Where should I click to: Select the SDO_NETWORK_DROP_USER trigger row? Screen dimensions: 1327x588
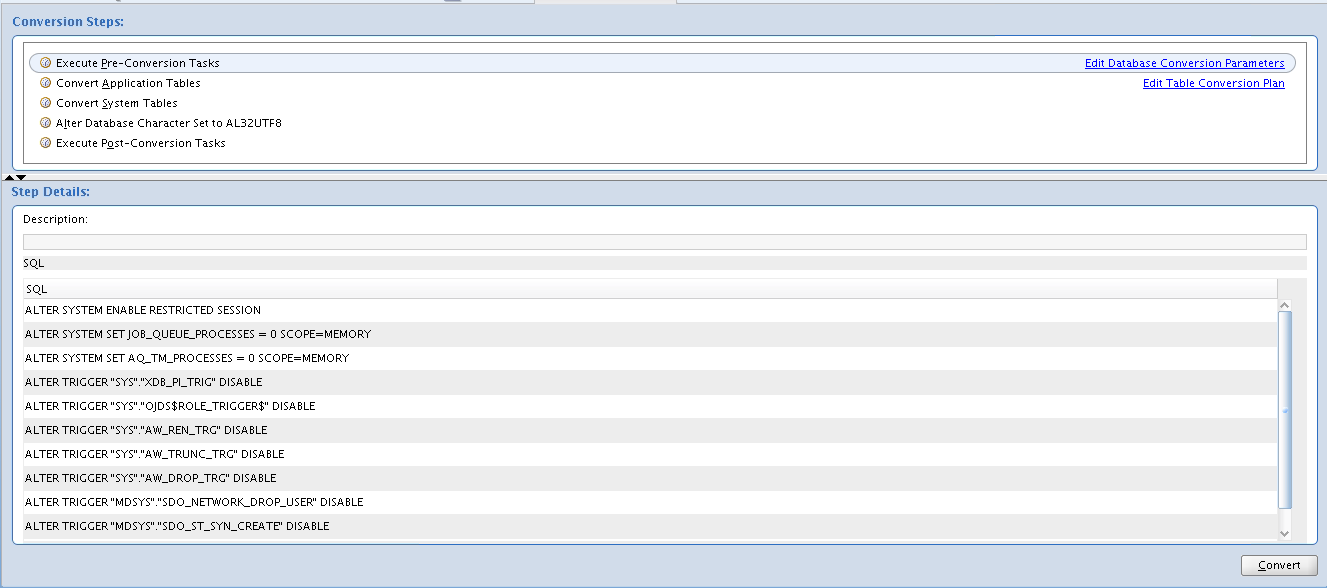pos(194,502)
